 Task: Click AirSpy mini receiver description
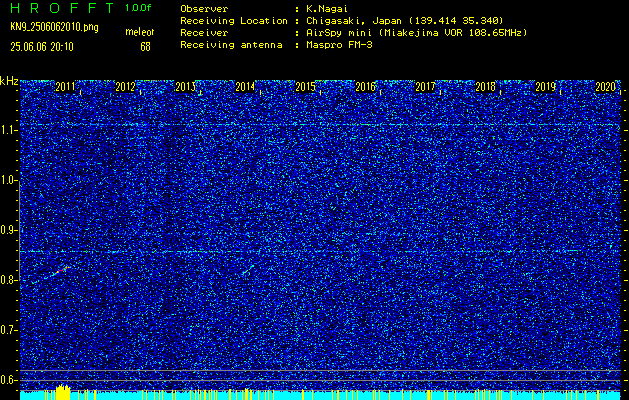pyautogui.click(x=416, y=33)
